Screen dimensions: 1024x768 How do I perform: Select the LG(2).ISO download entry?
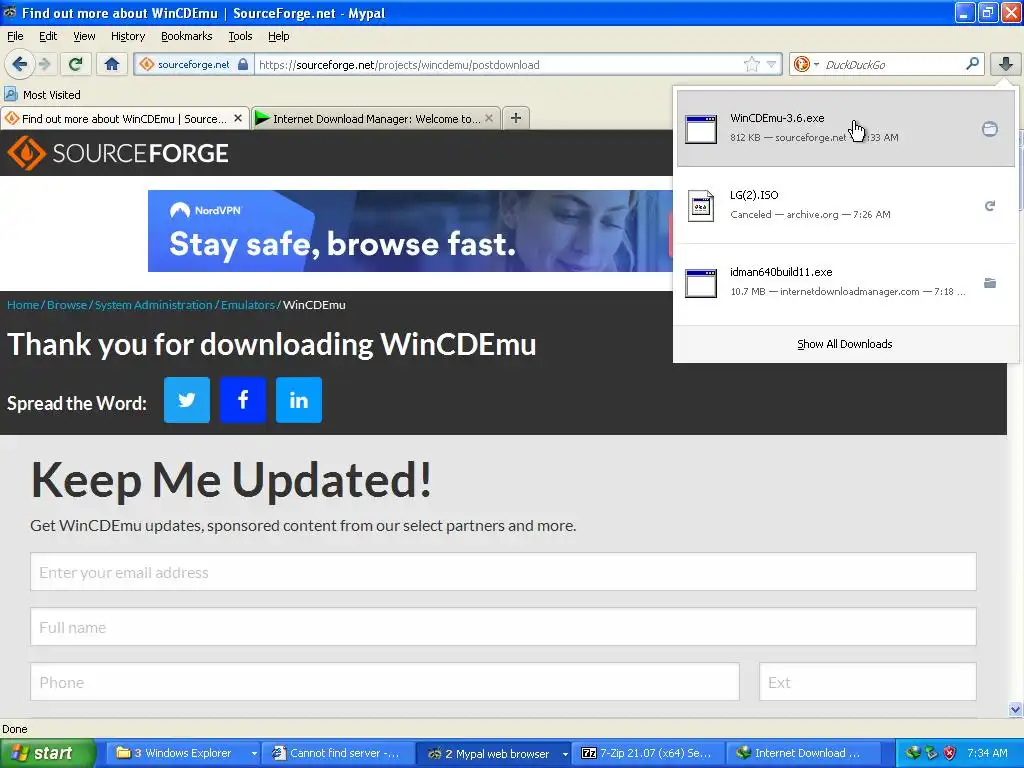point(846,205)
